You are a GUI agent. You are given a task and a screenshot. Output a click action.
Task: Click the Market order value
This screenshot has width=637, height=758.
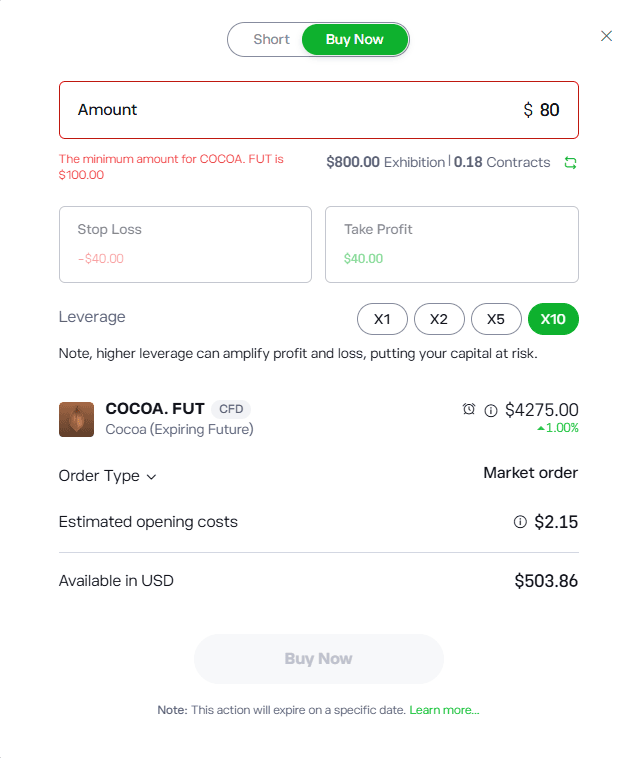[x=530, y=473]
